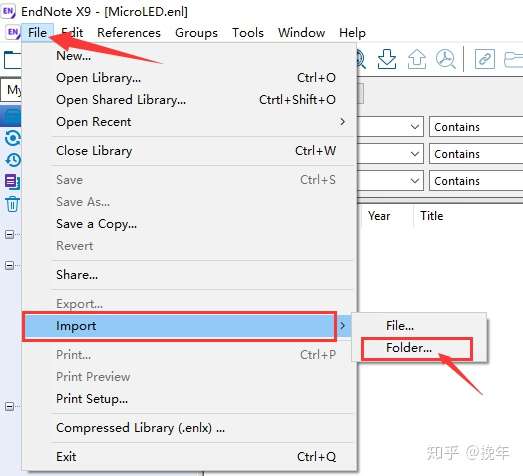The height and width of the screenshot is (476, 523).
Task: Open the third search field dropdown
Action: pyautogui.click(x=415, y=181)
